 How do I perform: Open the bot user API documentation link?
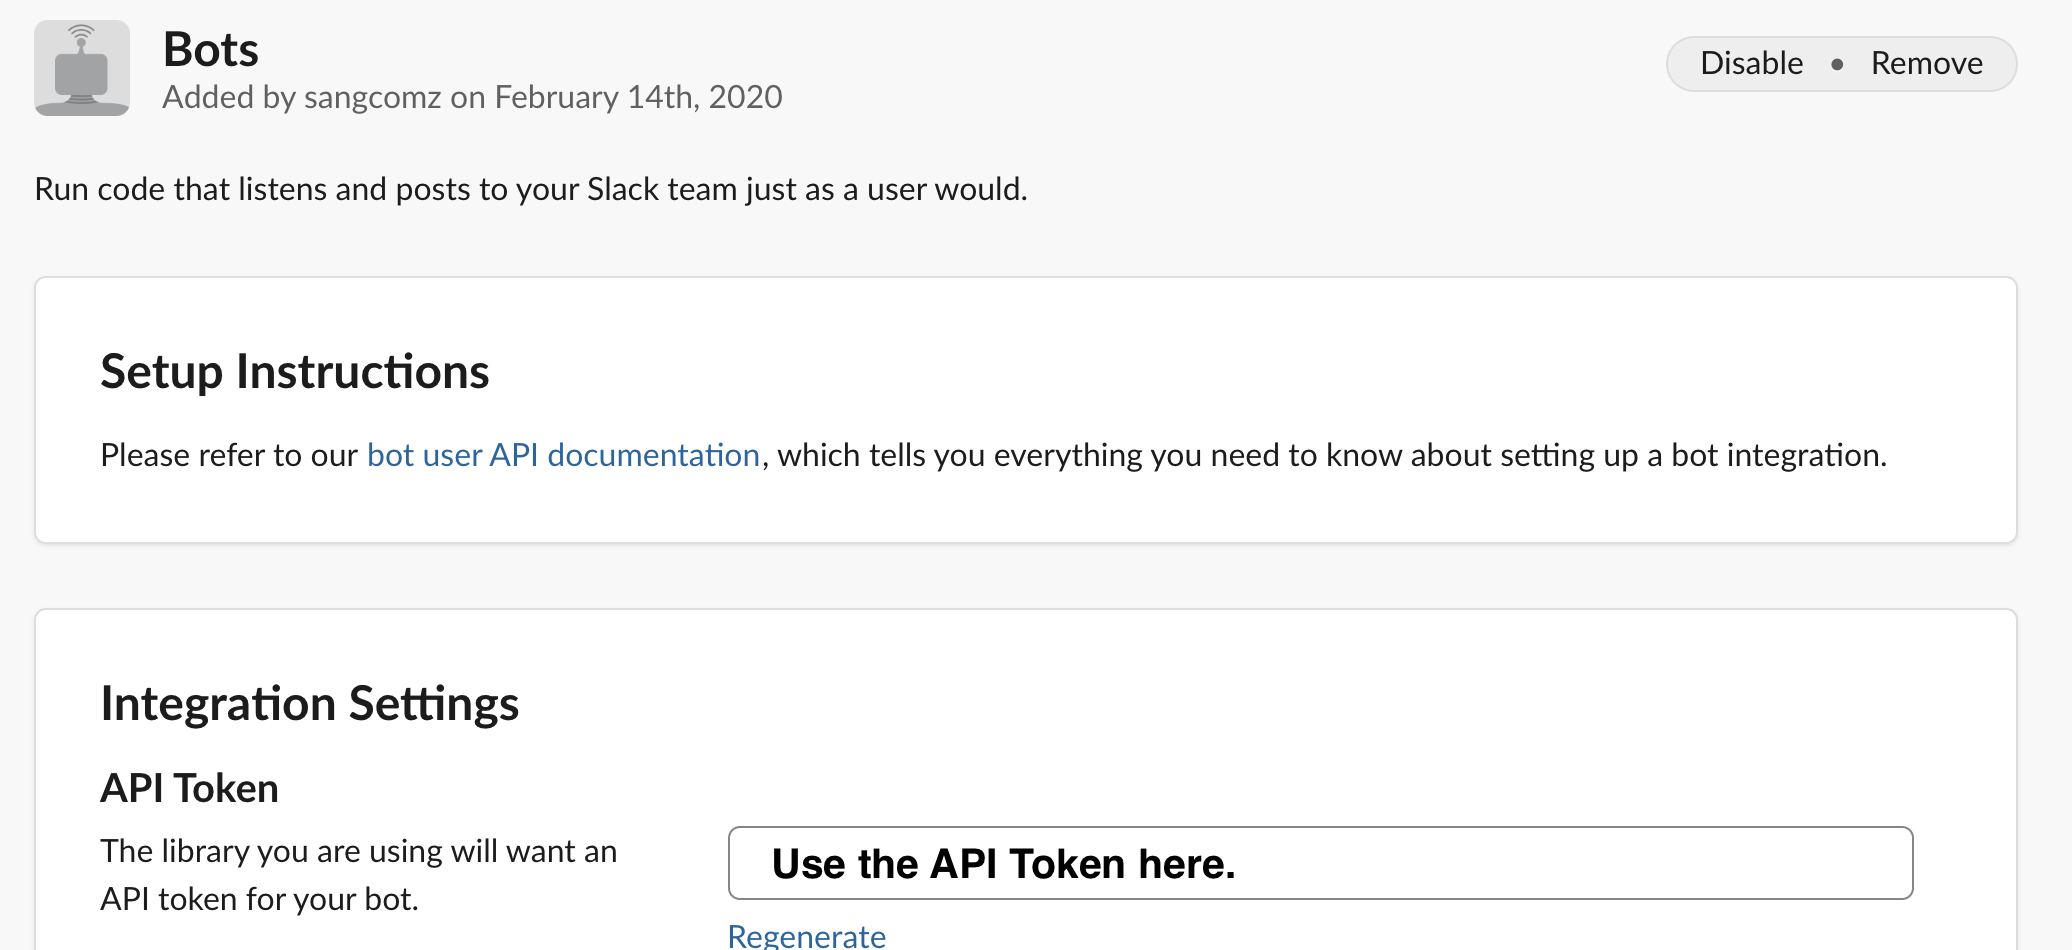tap(563, 455)
